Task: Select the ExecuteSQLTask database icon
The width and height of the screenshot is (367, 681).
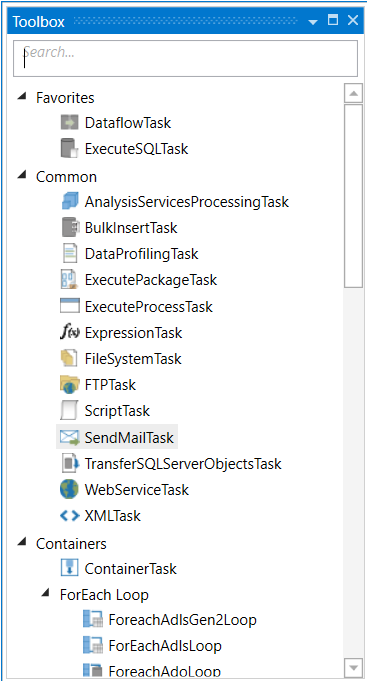Action: (x=69, y=149)
